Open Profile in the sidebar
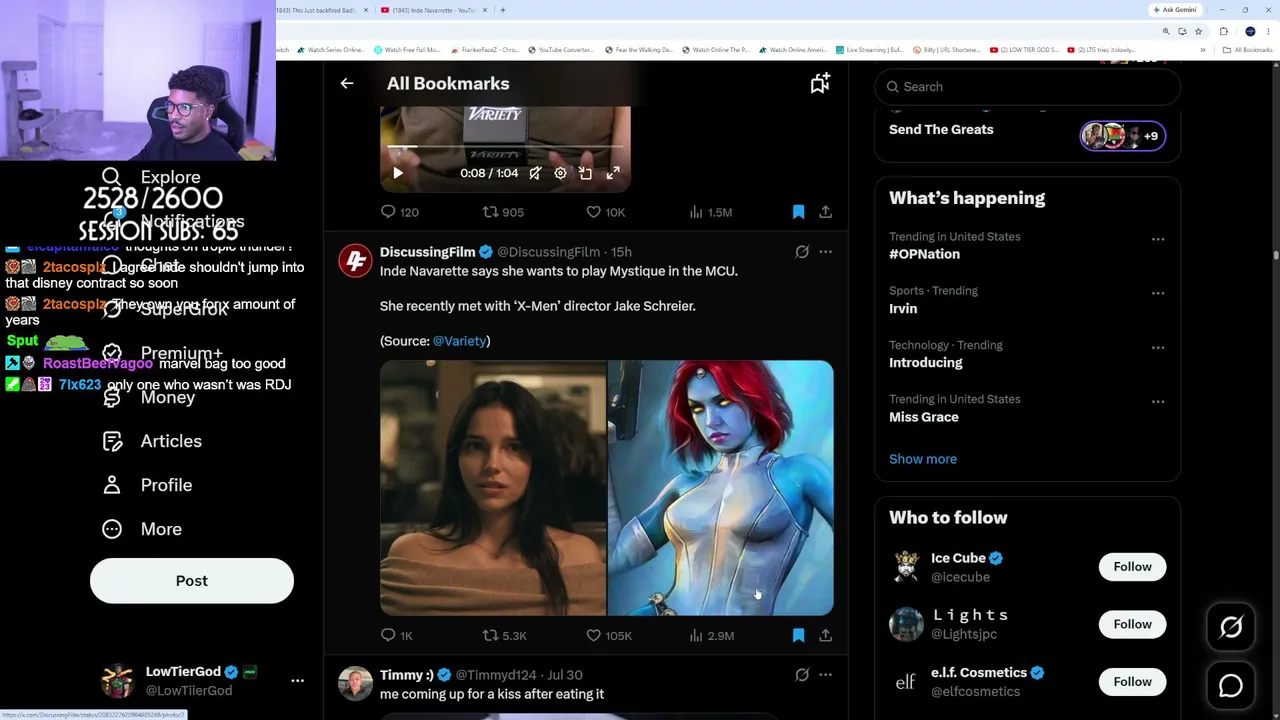 [x=147, y=485]
